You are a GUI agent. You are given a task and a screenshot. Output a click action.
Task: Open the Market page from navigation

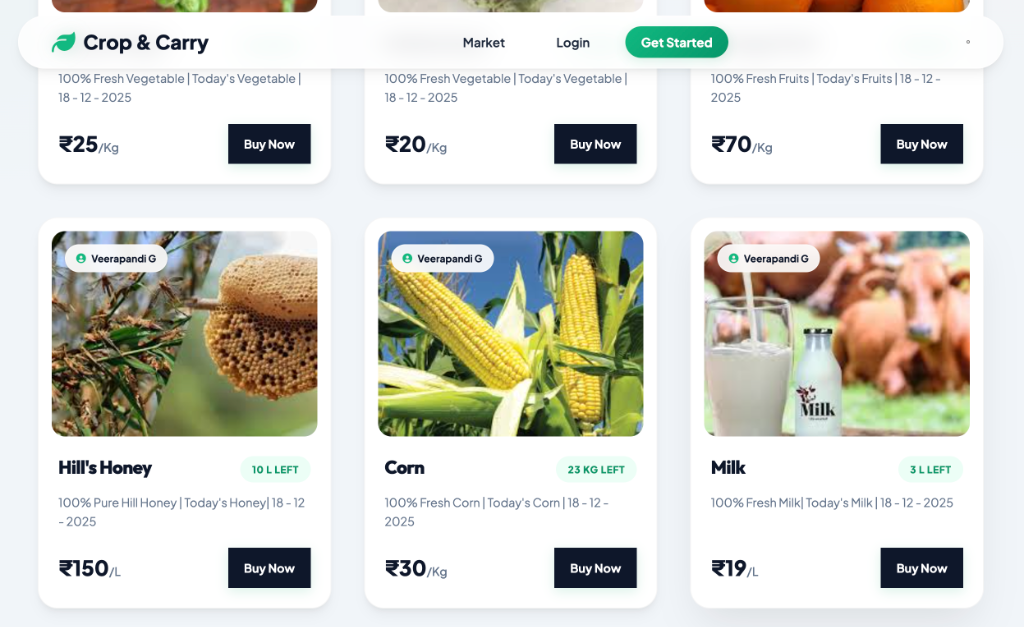pyautogui.click(x=483, y=43)
